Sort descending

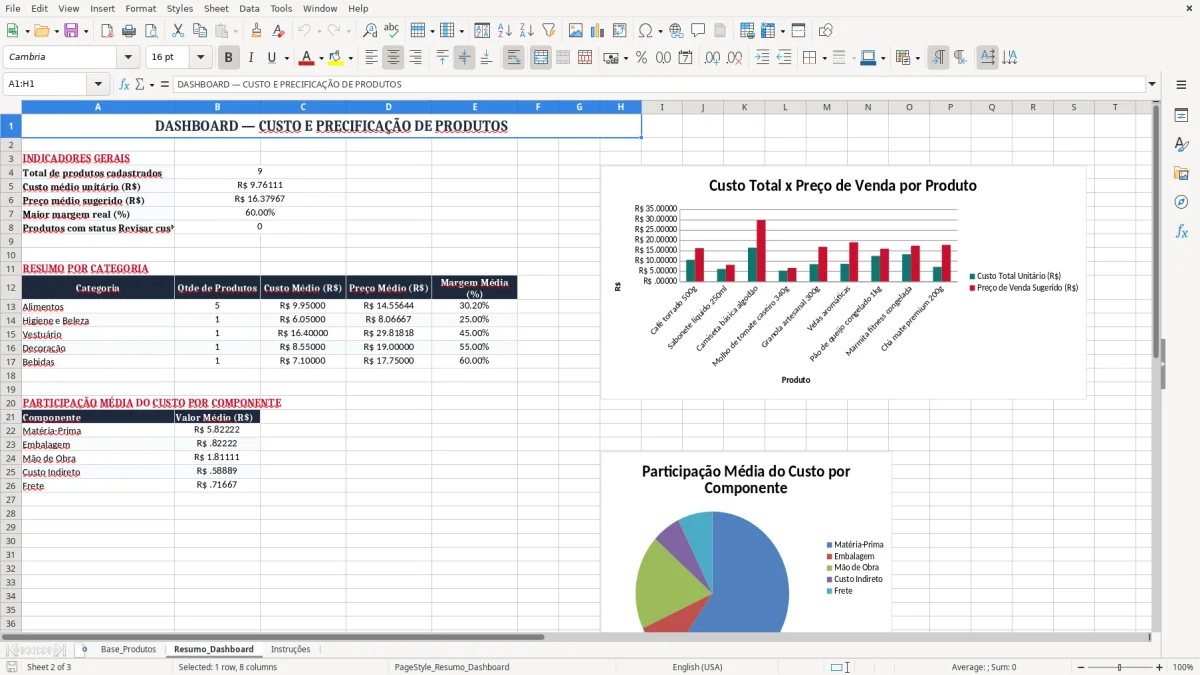click(526, 31)
